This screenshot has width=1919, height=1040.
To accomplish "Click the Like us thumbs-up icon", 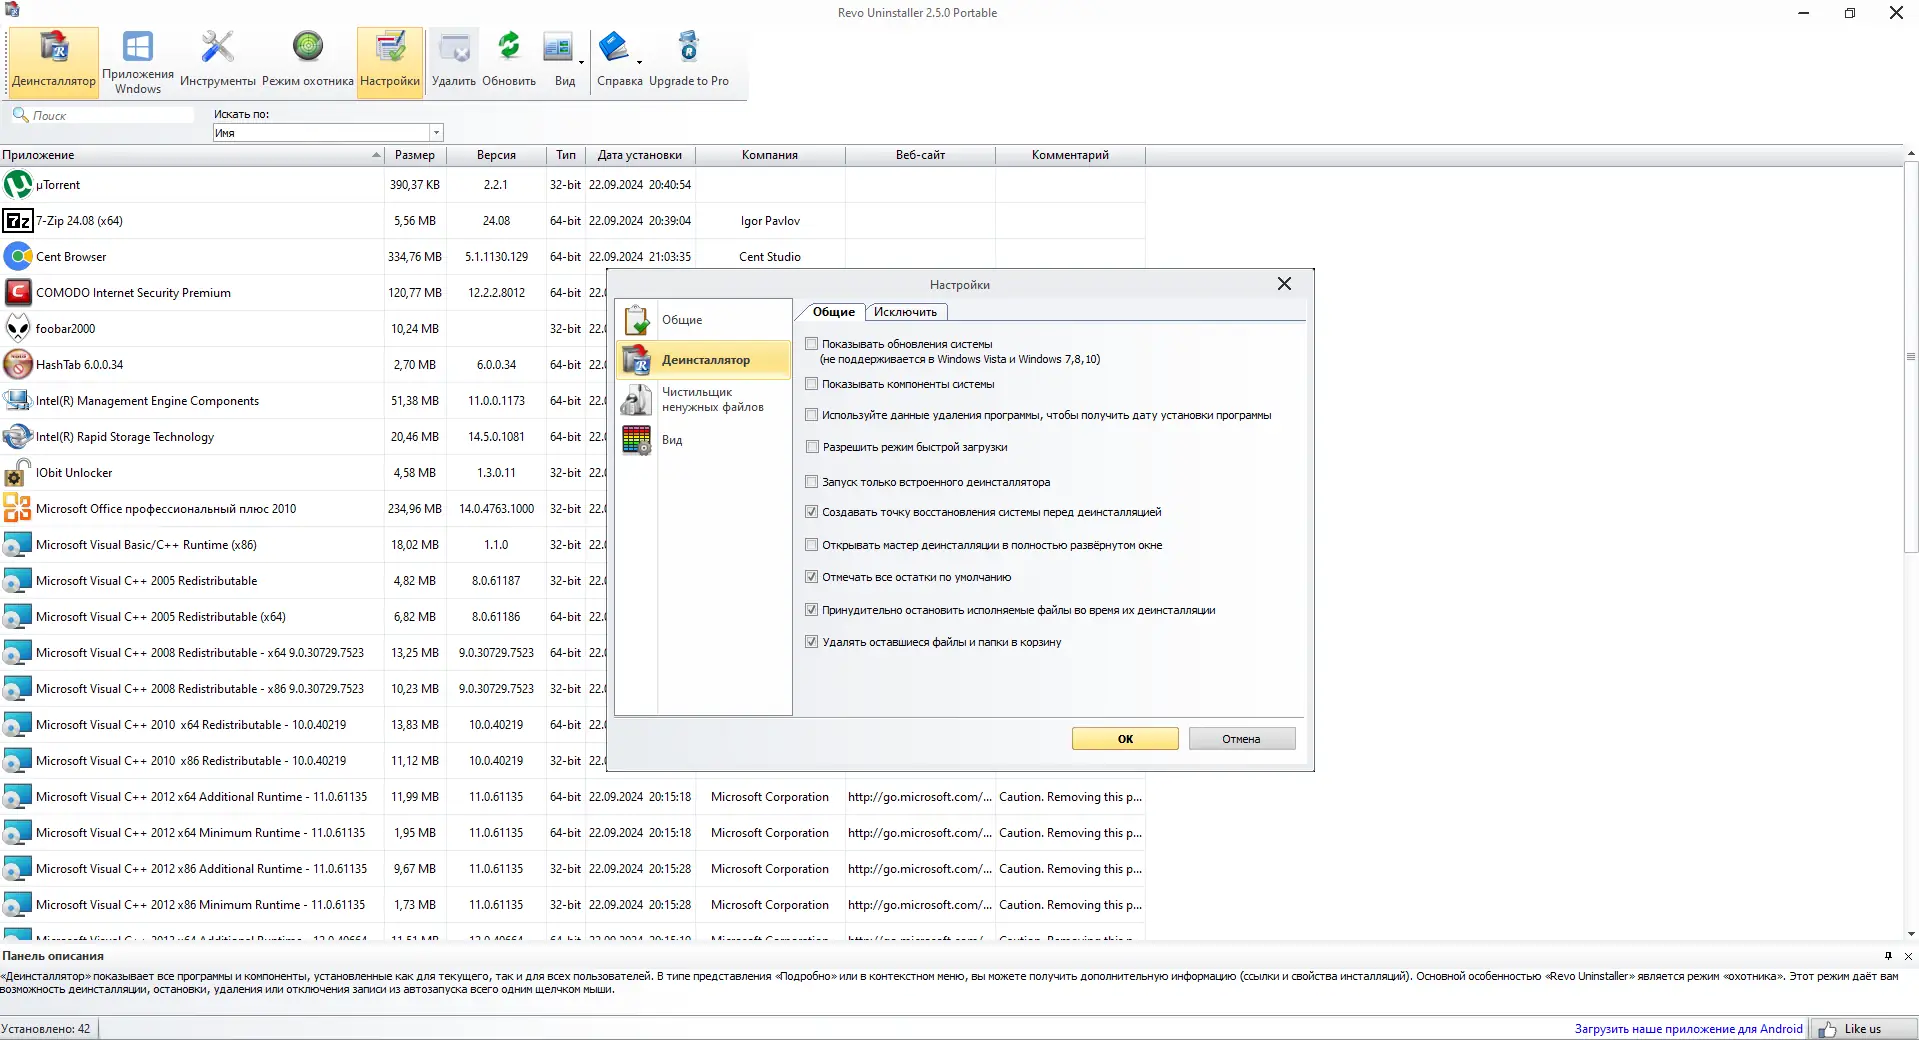I will click(x=1828, y=1029).
